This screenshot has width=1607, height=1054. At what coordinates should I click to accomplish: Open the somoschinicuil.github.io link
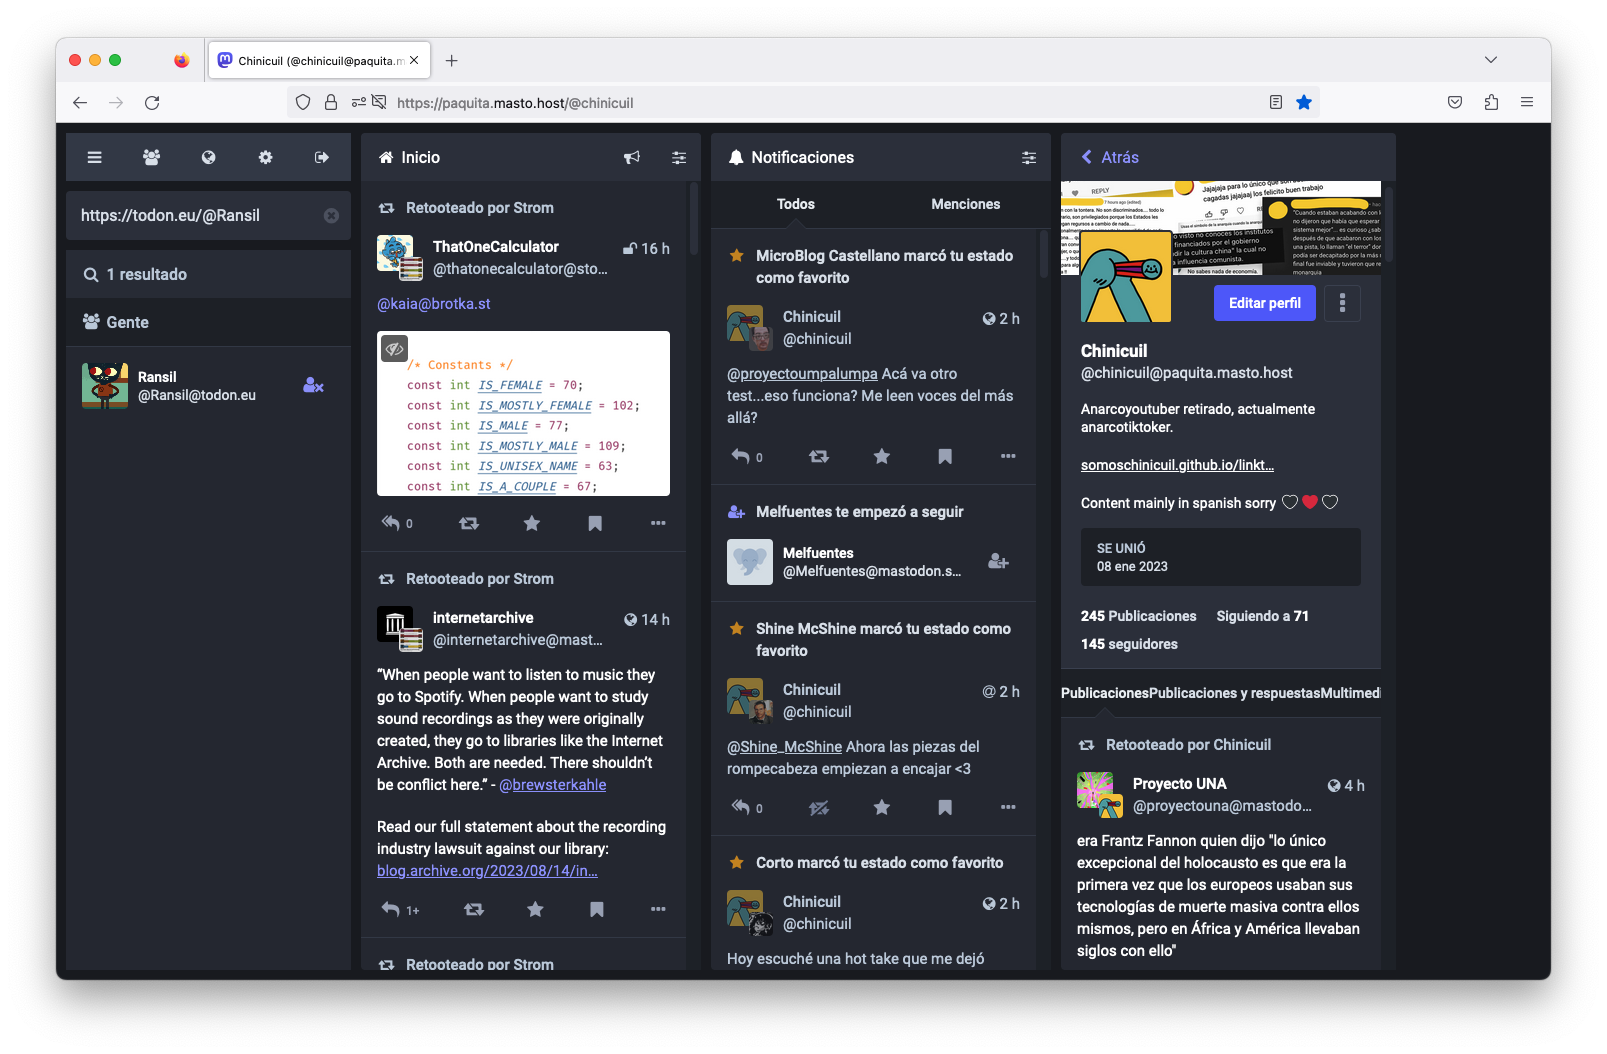pyautogui.click(x=1177, y=465)
